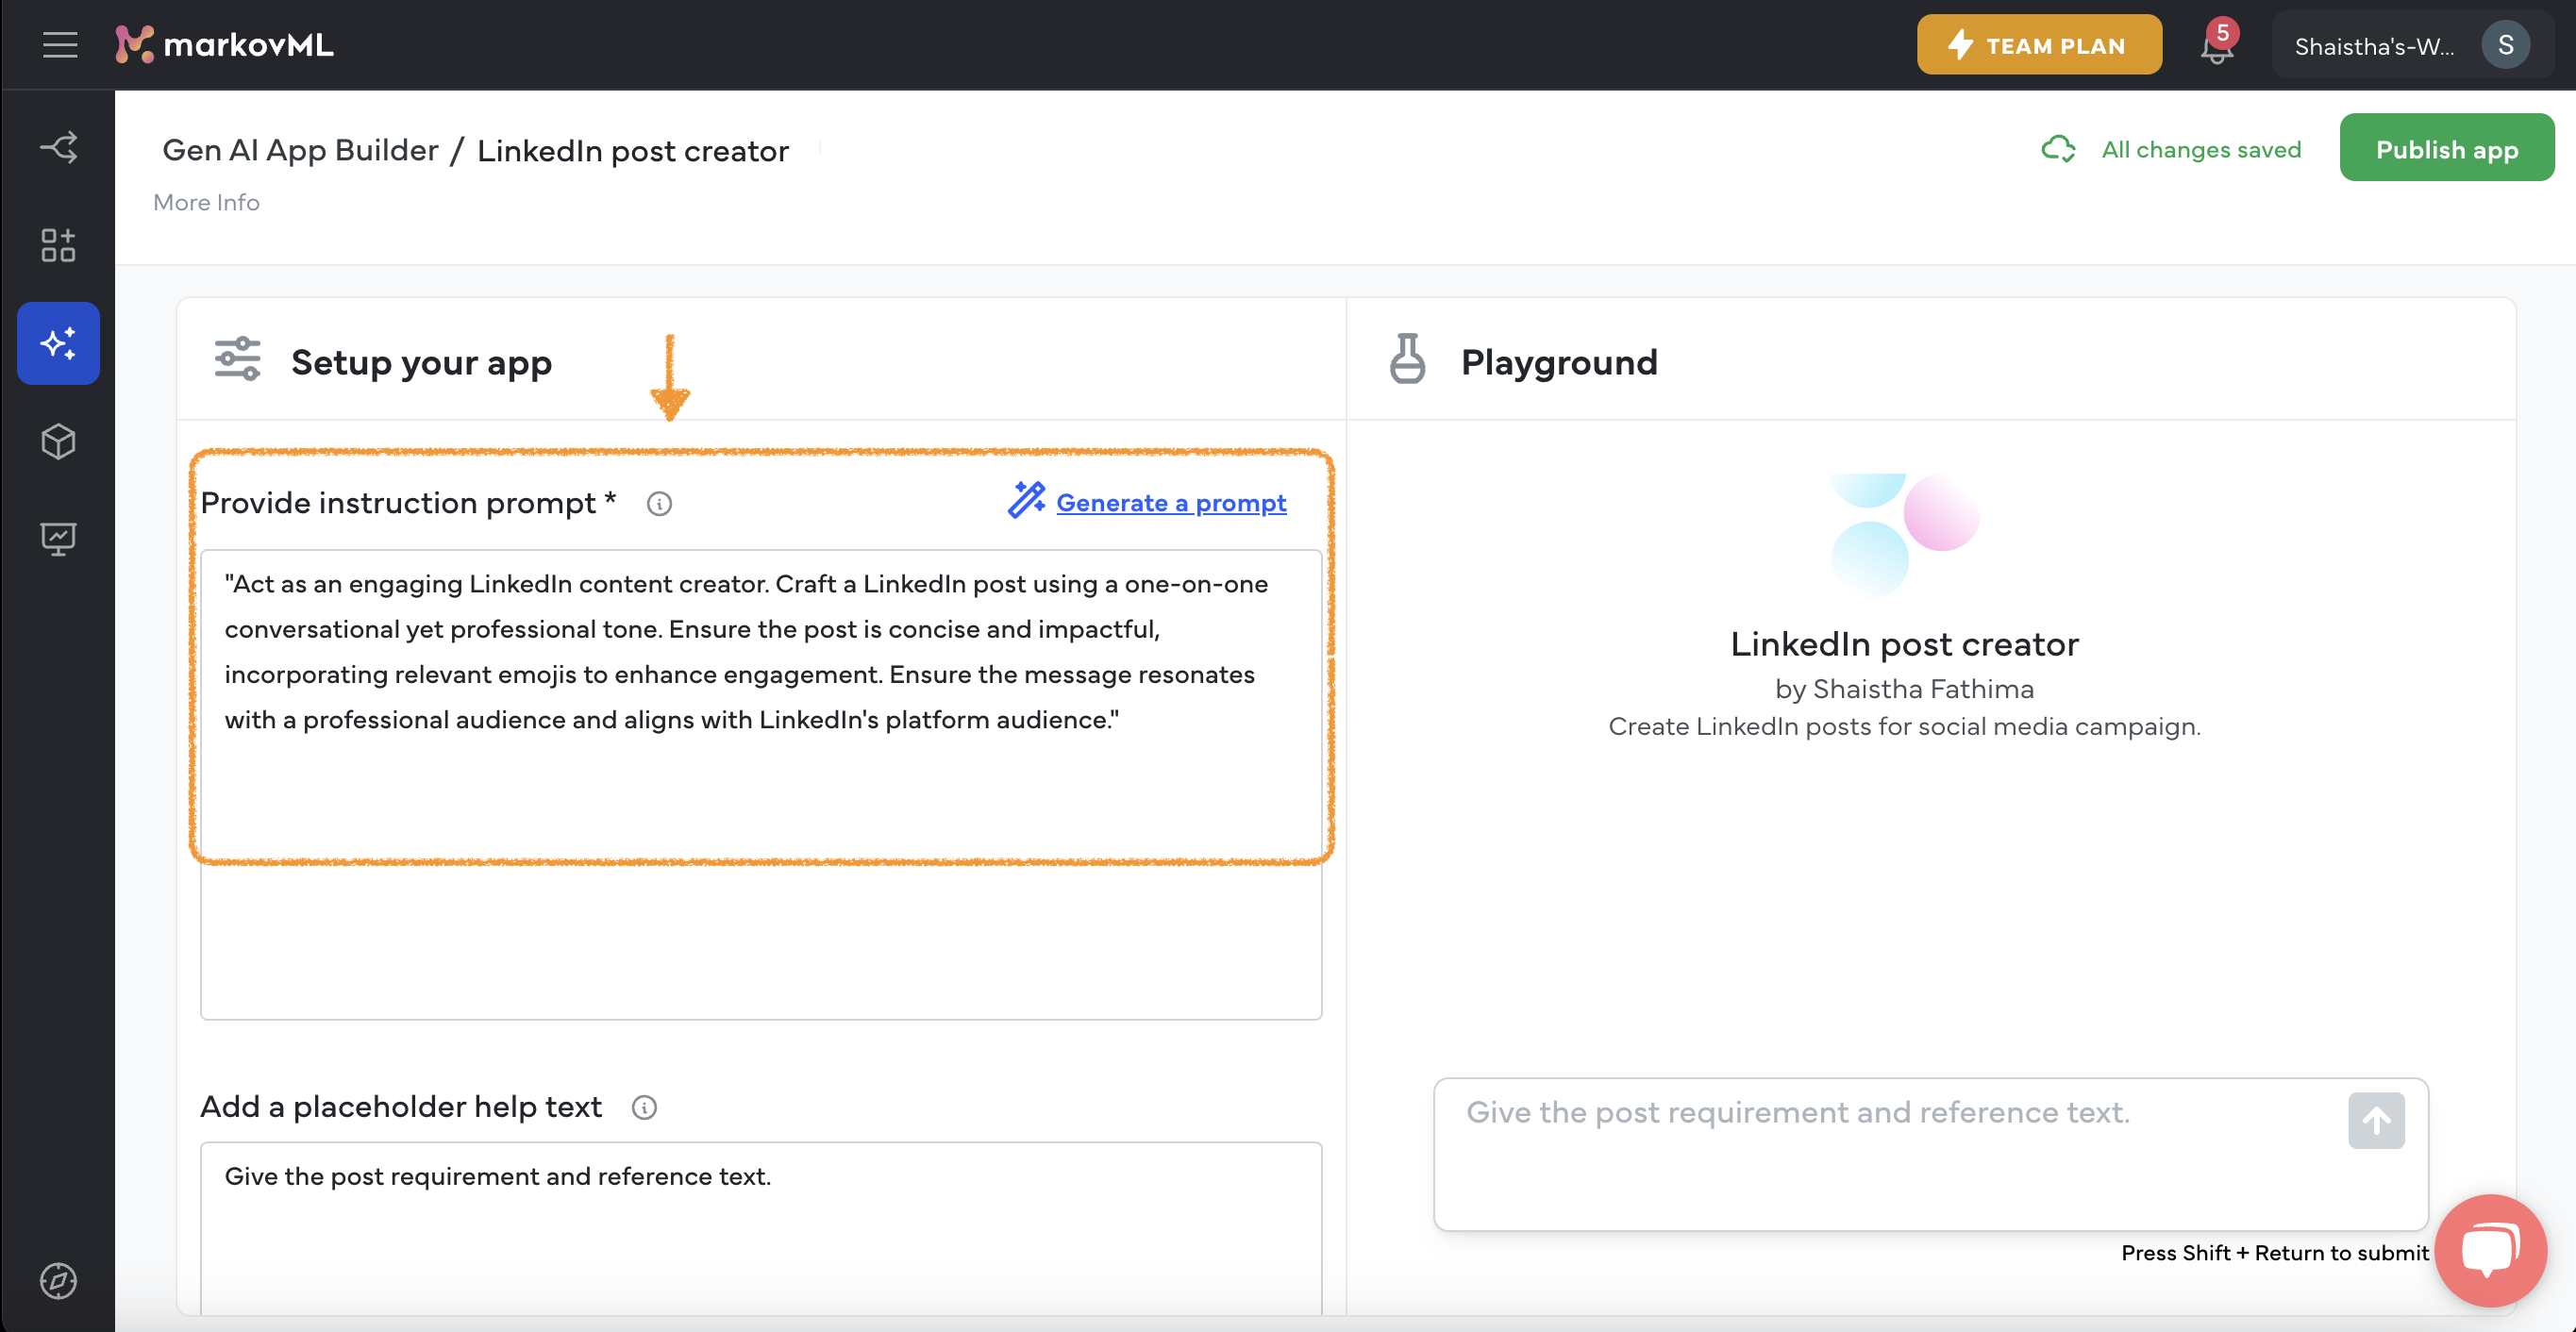
Task: Click the hamburger menu icon
Action: point(59,46)
